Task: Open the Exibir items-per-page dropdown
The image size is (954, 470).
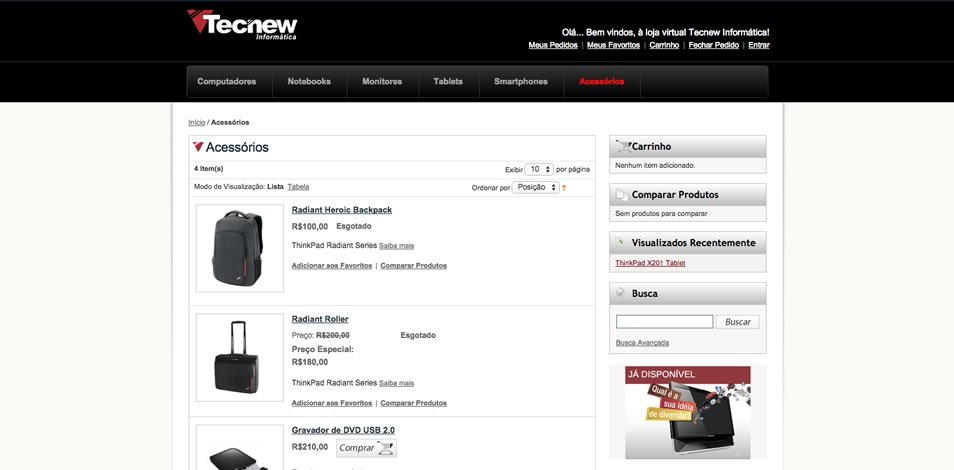Action: point(539,169)
